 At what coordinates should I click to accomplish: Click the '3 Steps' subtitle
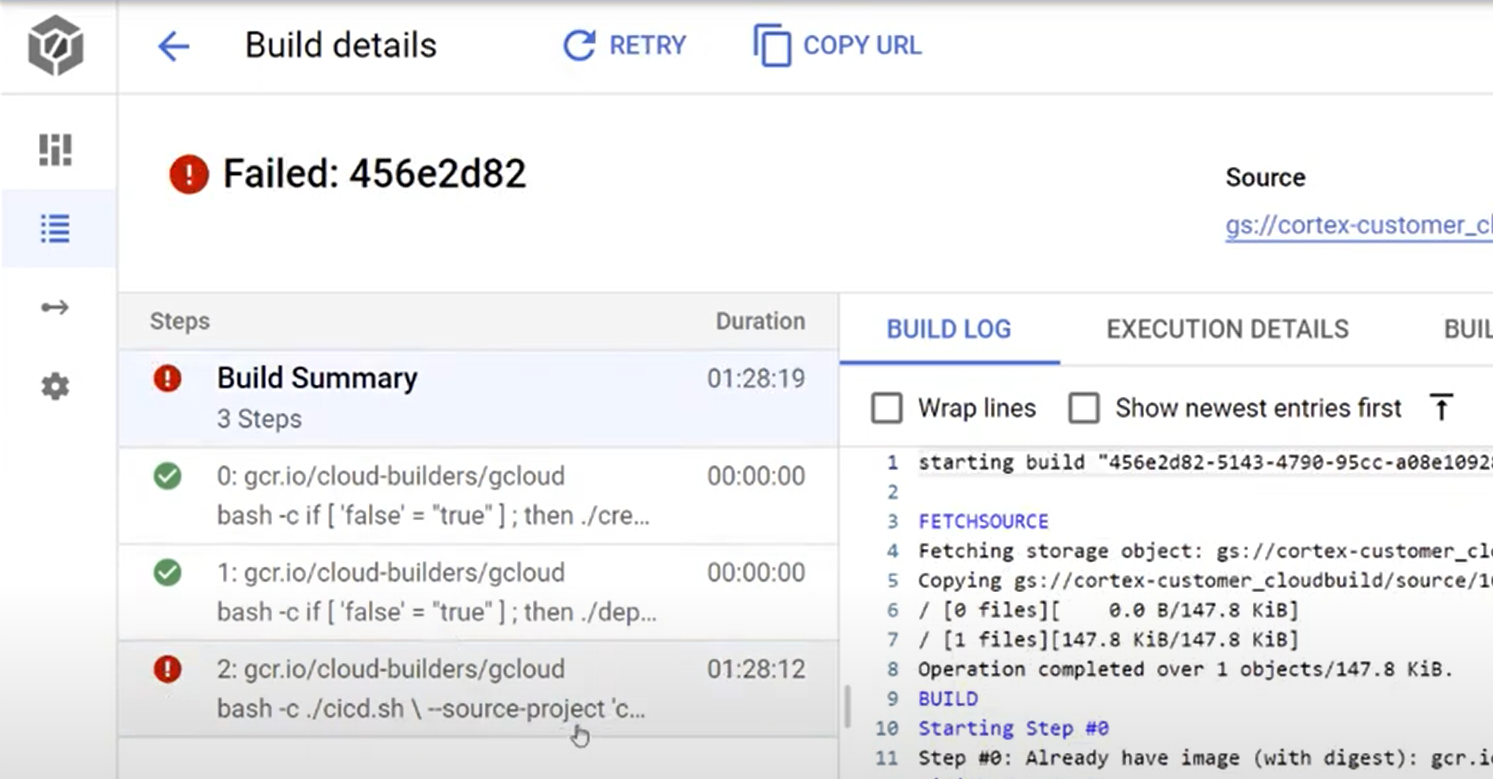[x=259, y=418]
